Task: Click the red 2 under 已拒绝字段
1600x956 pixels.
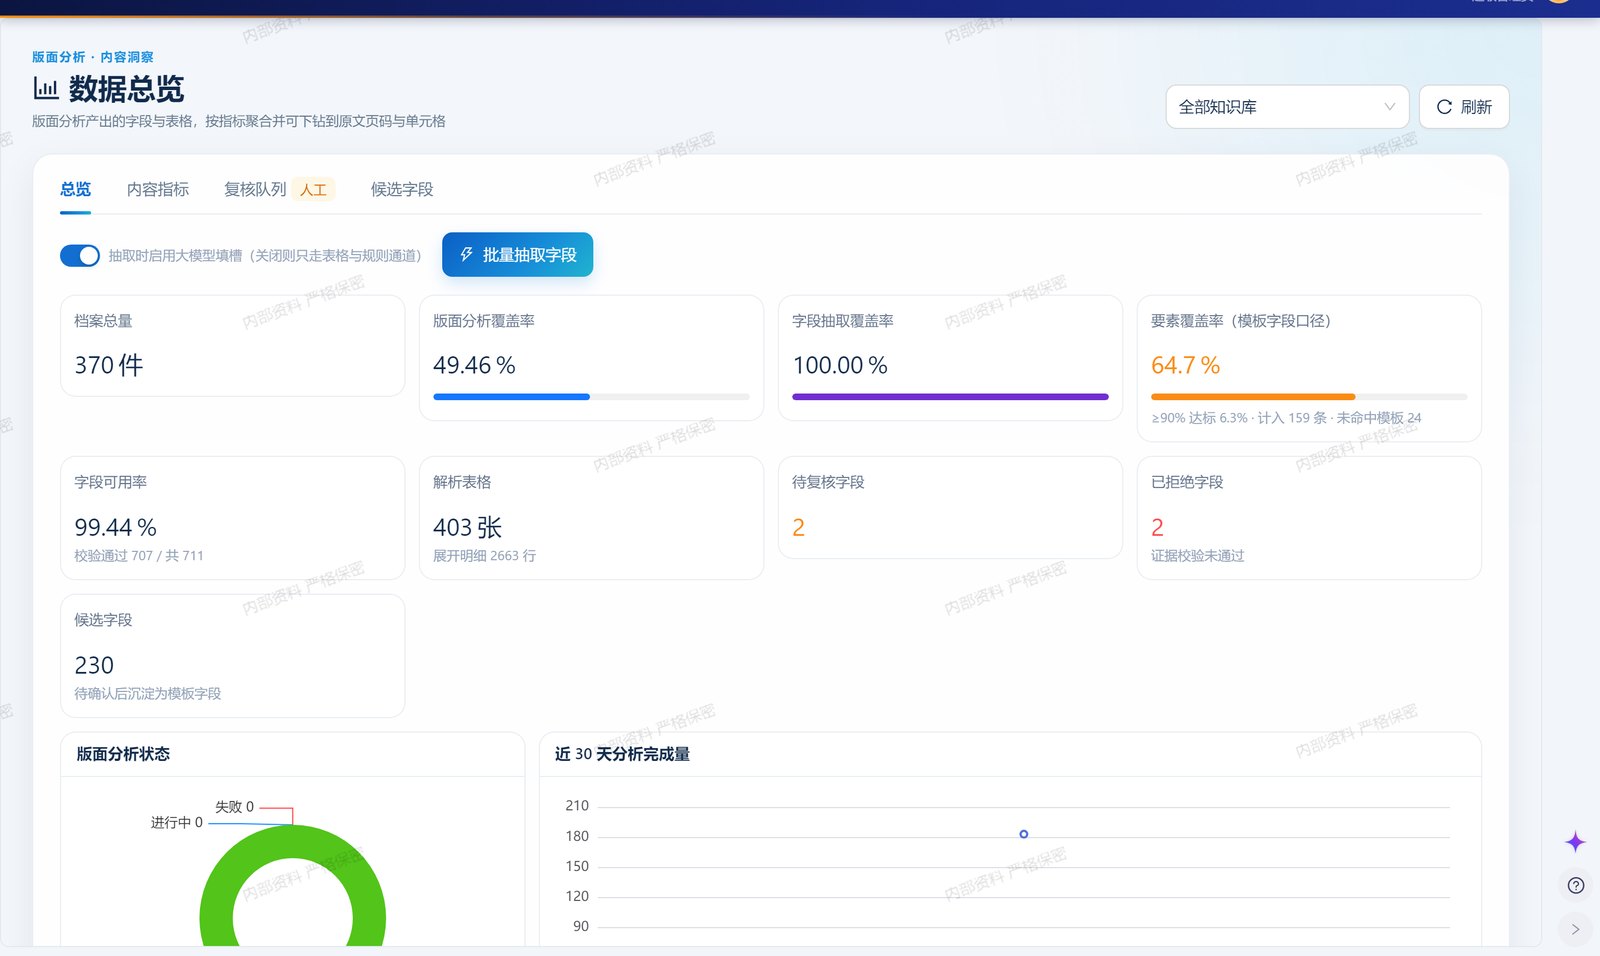Action: [1157, 527]
